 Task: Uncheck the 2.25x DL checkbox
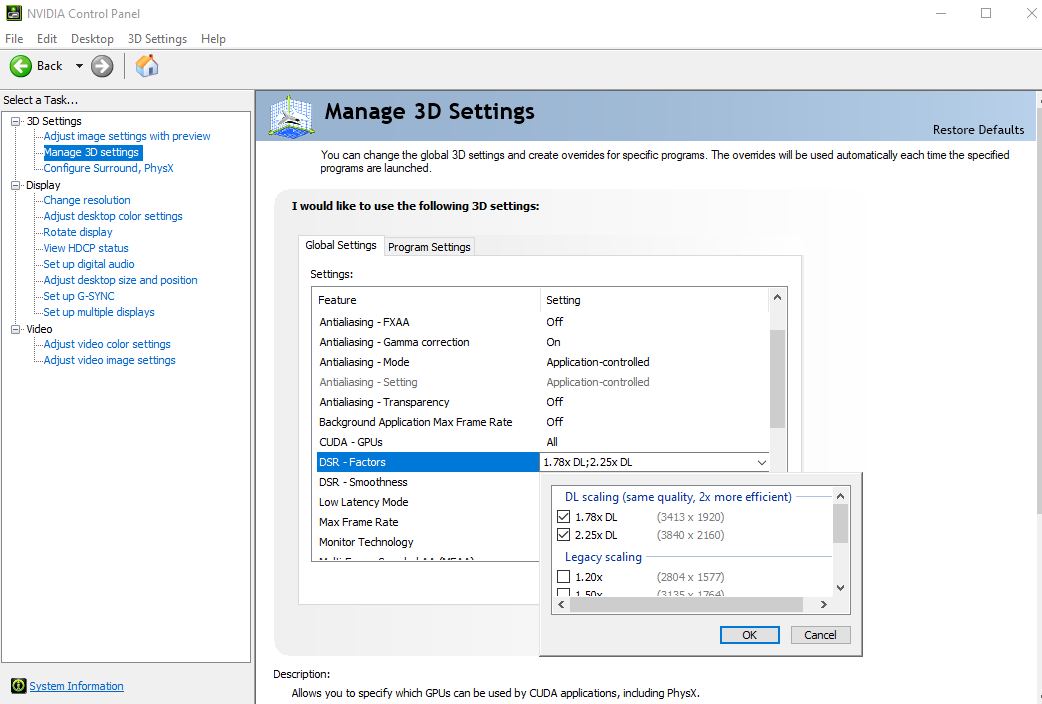[x=564, y=535]
